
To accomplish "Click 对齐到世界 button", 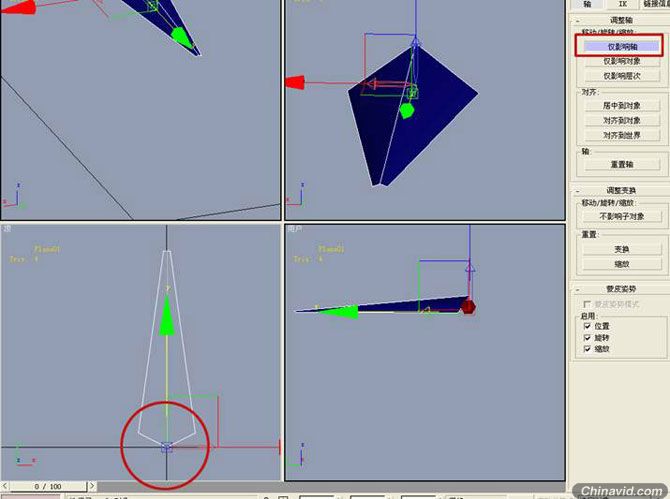I will pyautogui.click(x=622, y=135).
